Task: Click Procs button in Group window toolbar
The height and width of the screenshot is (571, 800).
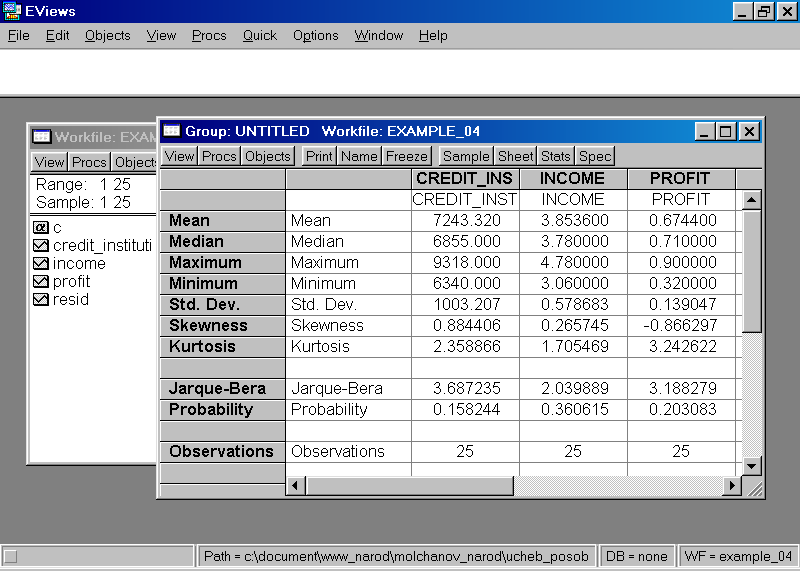Action: pos(219,156)
